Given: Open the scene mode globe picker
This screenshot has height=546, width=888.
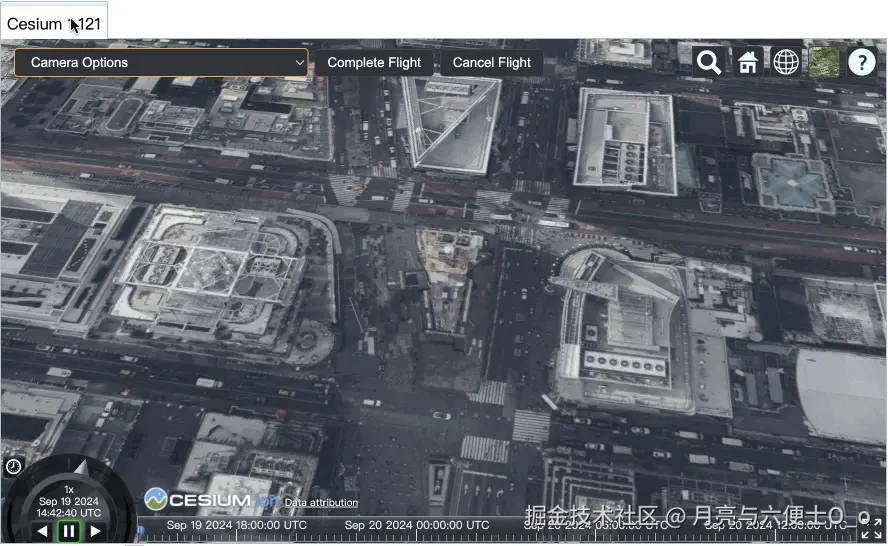Looking at the screenshot, I should [786, 62].
